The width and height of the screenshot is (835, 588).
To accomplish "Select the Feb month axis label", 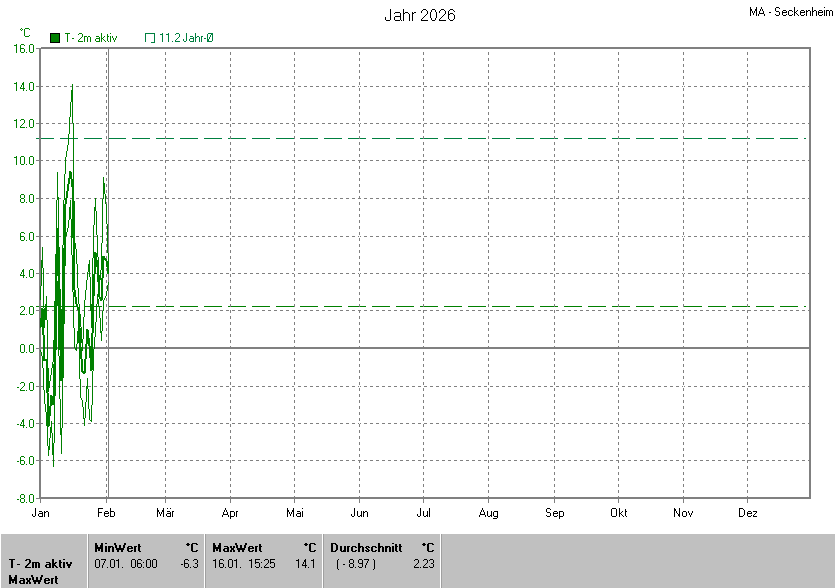I will [106, 513].
